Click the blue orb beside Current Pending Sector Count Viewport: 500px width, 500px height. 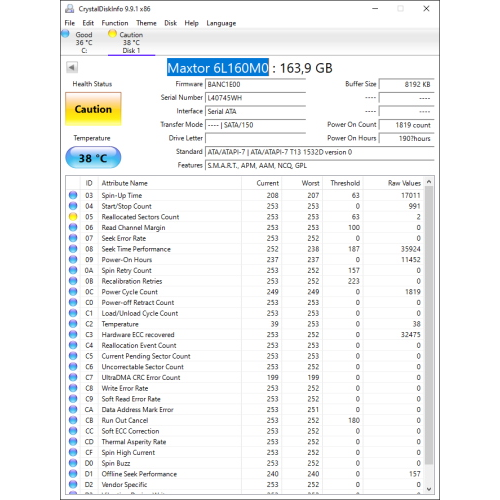pos(73,356)
